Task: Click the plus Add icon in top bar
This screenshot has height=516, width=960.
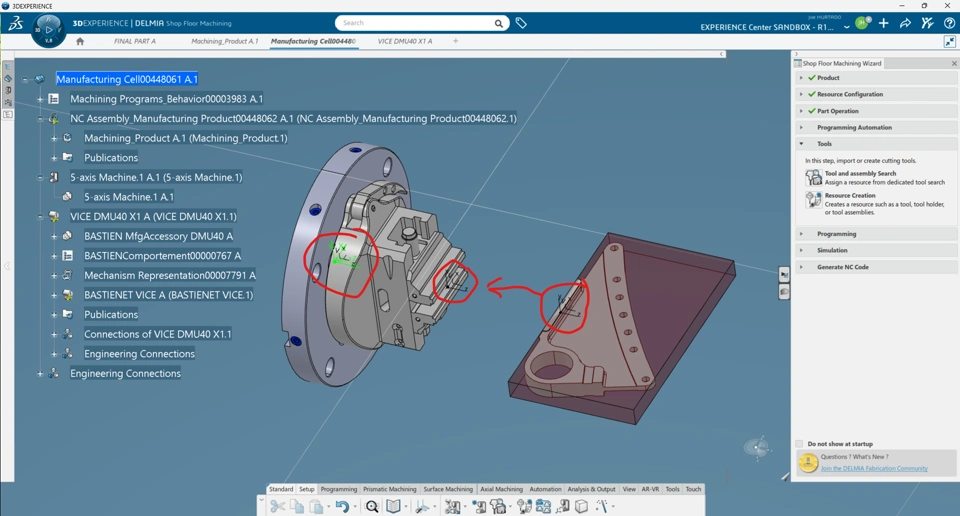Action: (x=883, y=23)
